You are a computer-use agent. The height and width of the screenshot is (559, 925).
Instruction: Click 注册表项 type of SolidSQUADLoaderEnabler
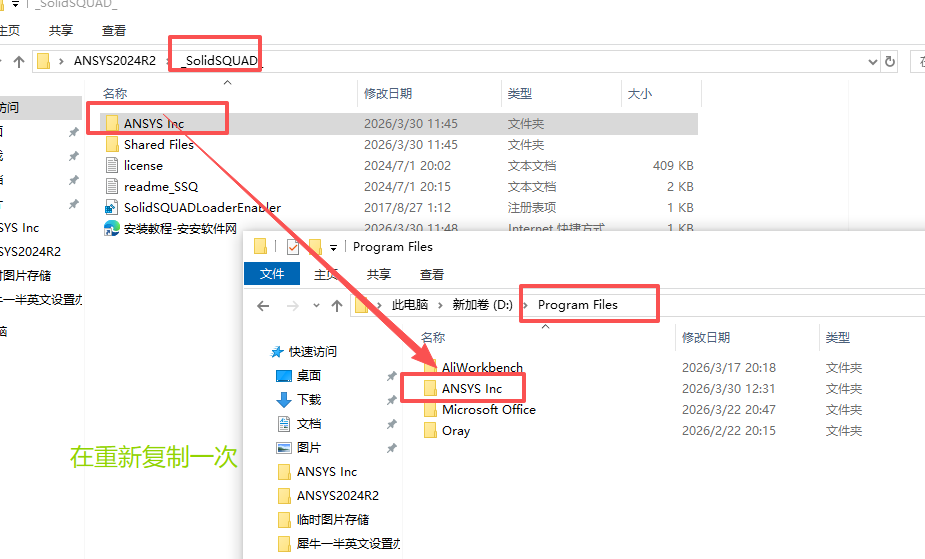click(532, 208)
